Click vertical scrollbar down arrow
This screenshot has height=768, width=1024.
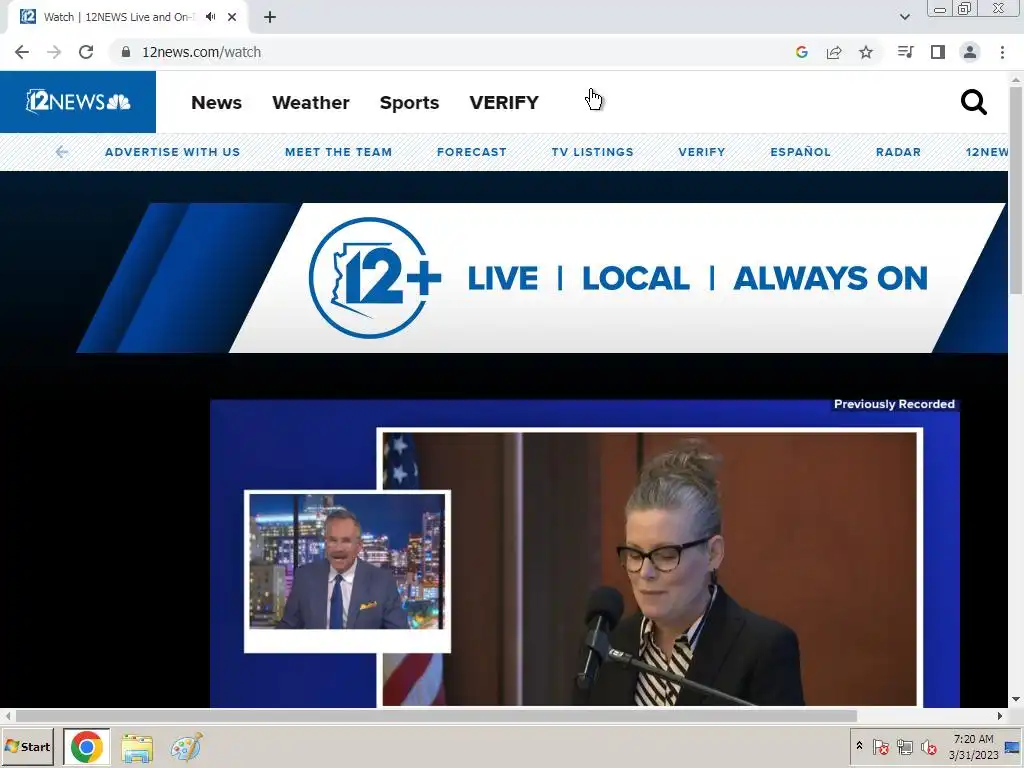coord(1016,699)
